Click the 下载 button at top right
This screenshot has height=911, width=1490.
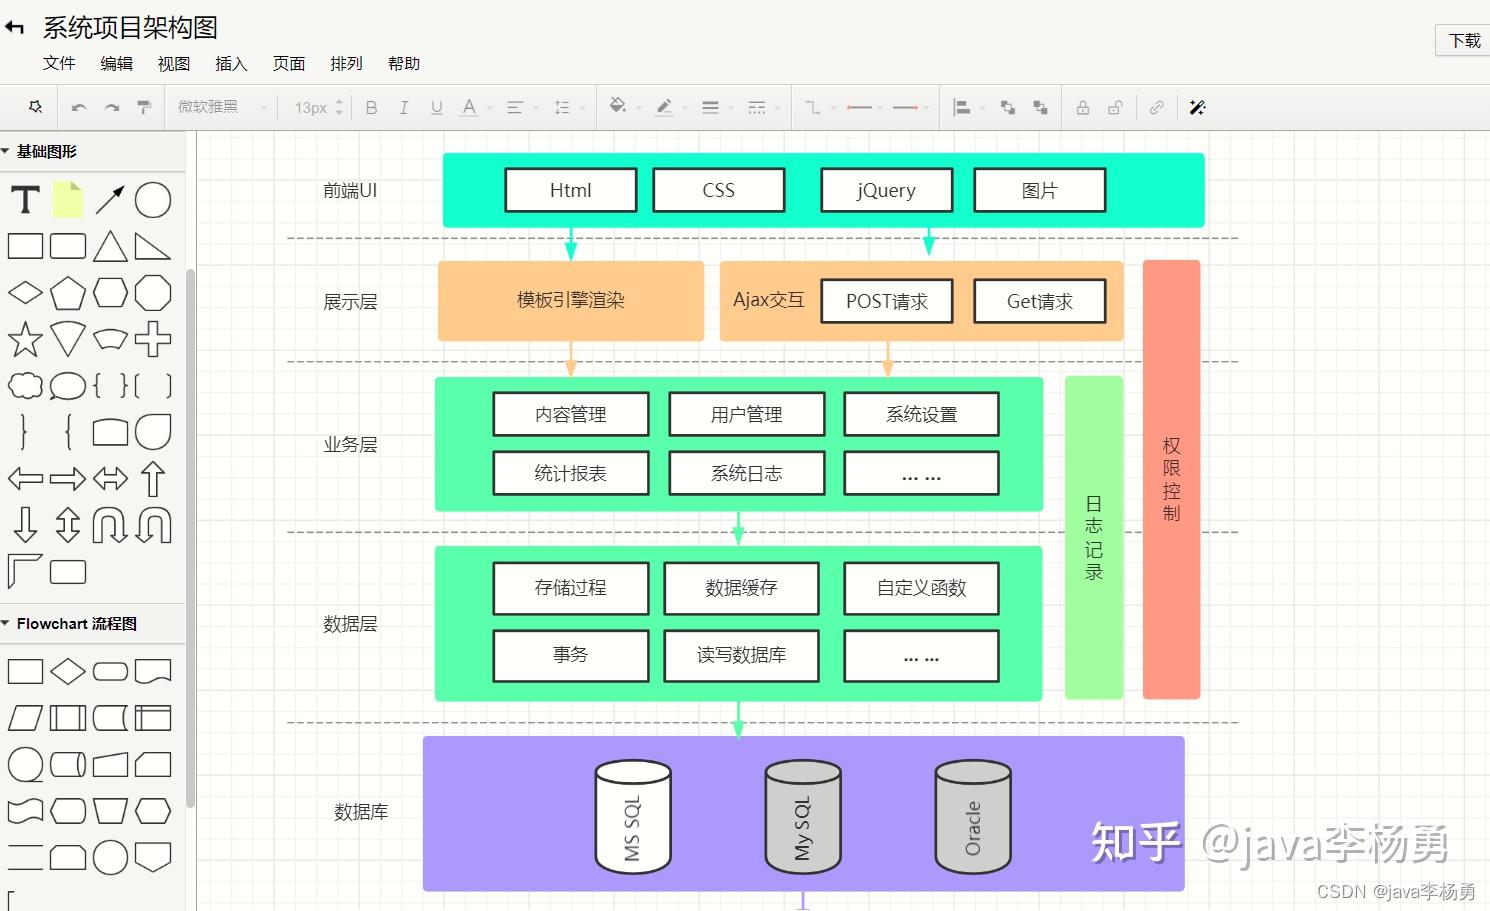(1463, 41)
